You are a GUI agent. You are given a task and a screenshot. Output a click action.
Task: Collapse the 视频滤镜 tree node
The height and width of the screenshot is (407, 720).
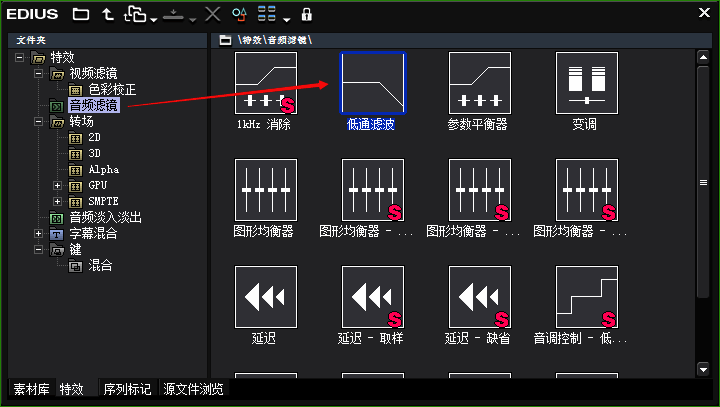point(39,73)
